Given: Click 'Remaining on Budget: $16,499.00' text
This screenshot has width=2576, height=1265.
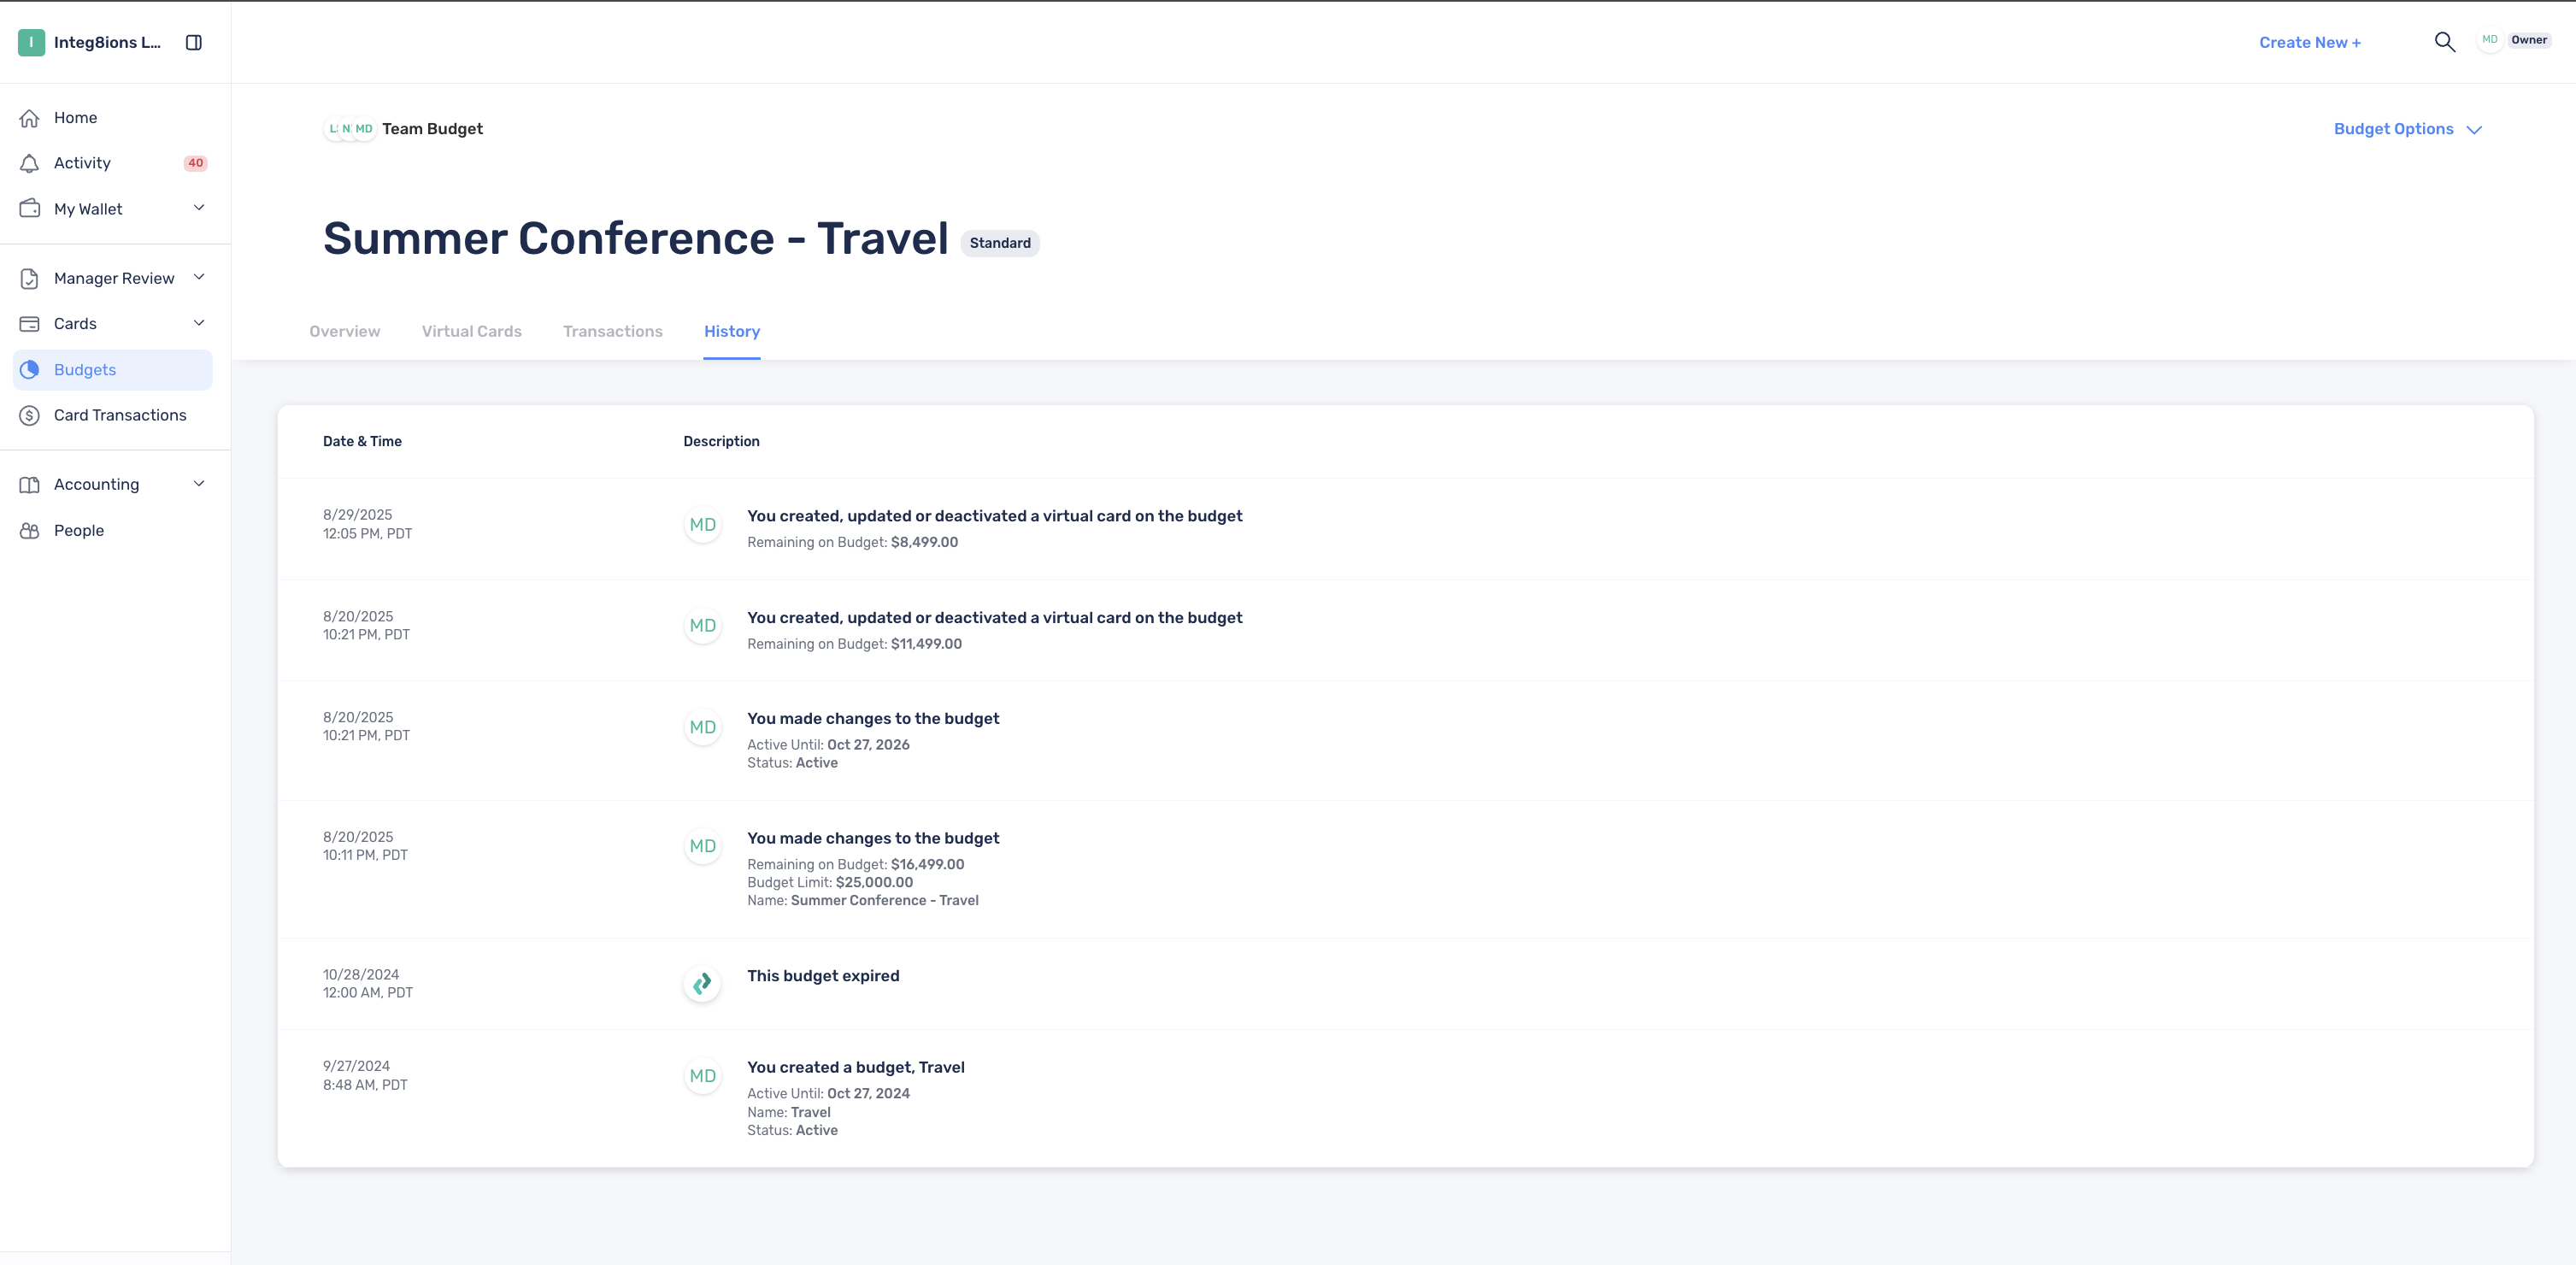Looking at the screenshot, I should coord(856,865).
